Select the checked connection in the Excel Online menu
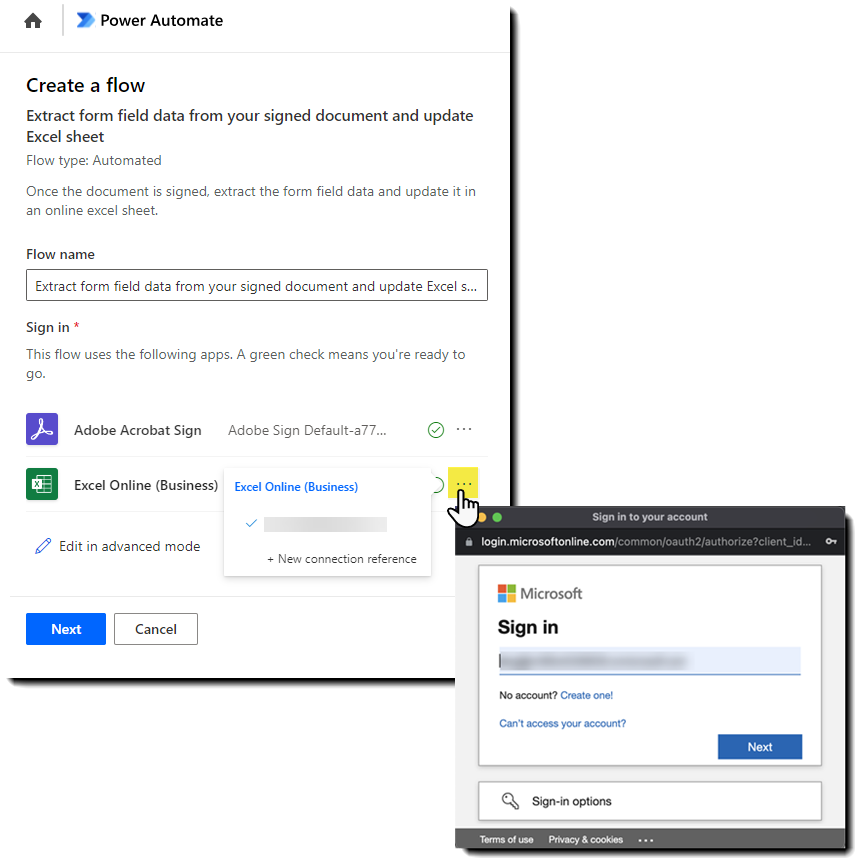This screenshot has height=858, width=855. point(325,524)
